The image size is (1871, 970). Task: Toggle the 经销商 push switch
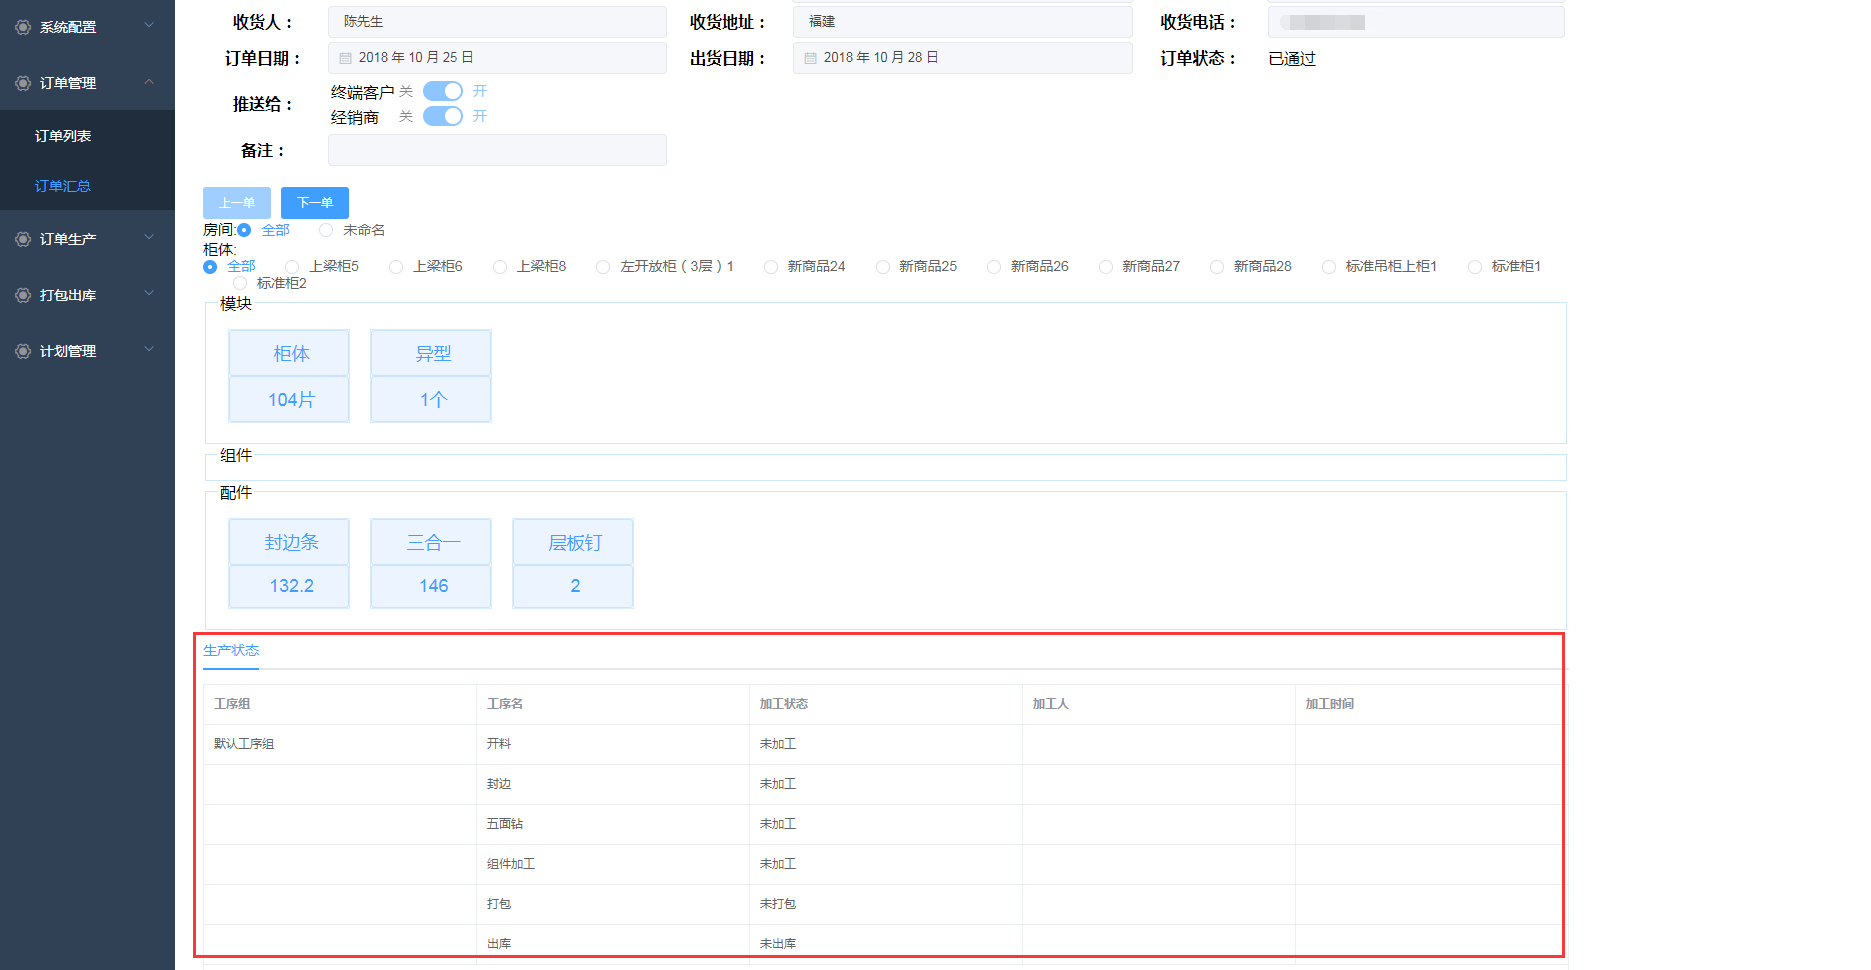pyautogui.click(x=442, y=116)
